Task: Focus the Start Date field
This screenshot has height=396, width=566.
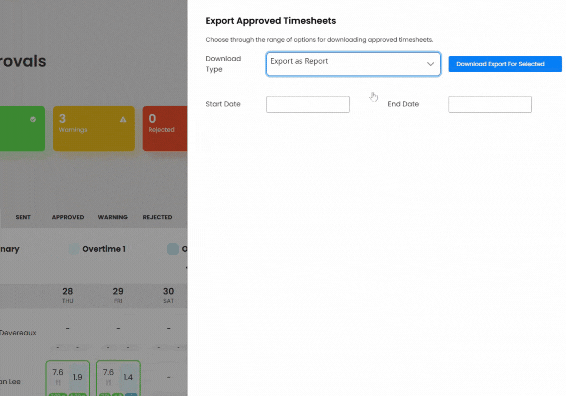Action: point(308,104)
